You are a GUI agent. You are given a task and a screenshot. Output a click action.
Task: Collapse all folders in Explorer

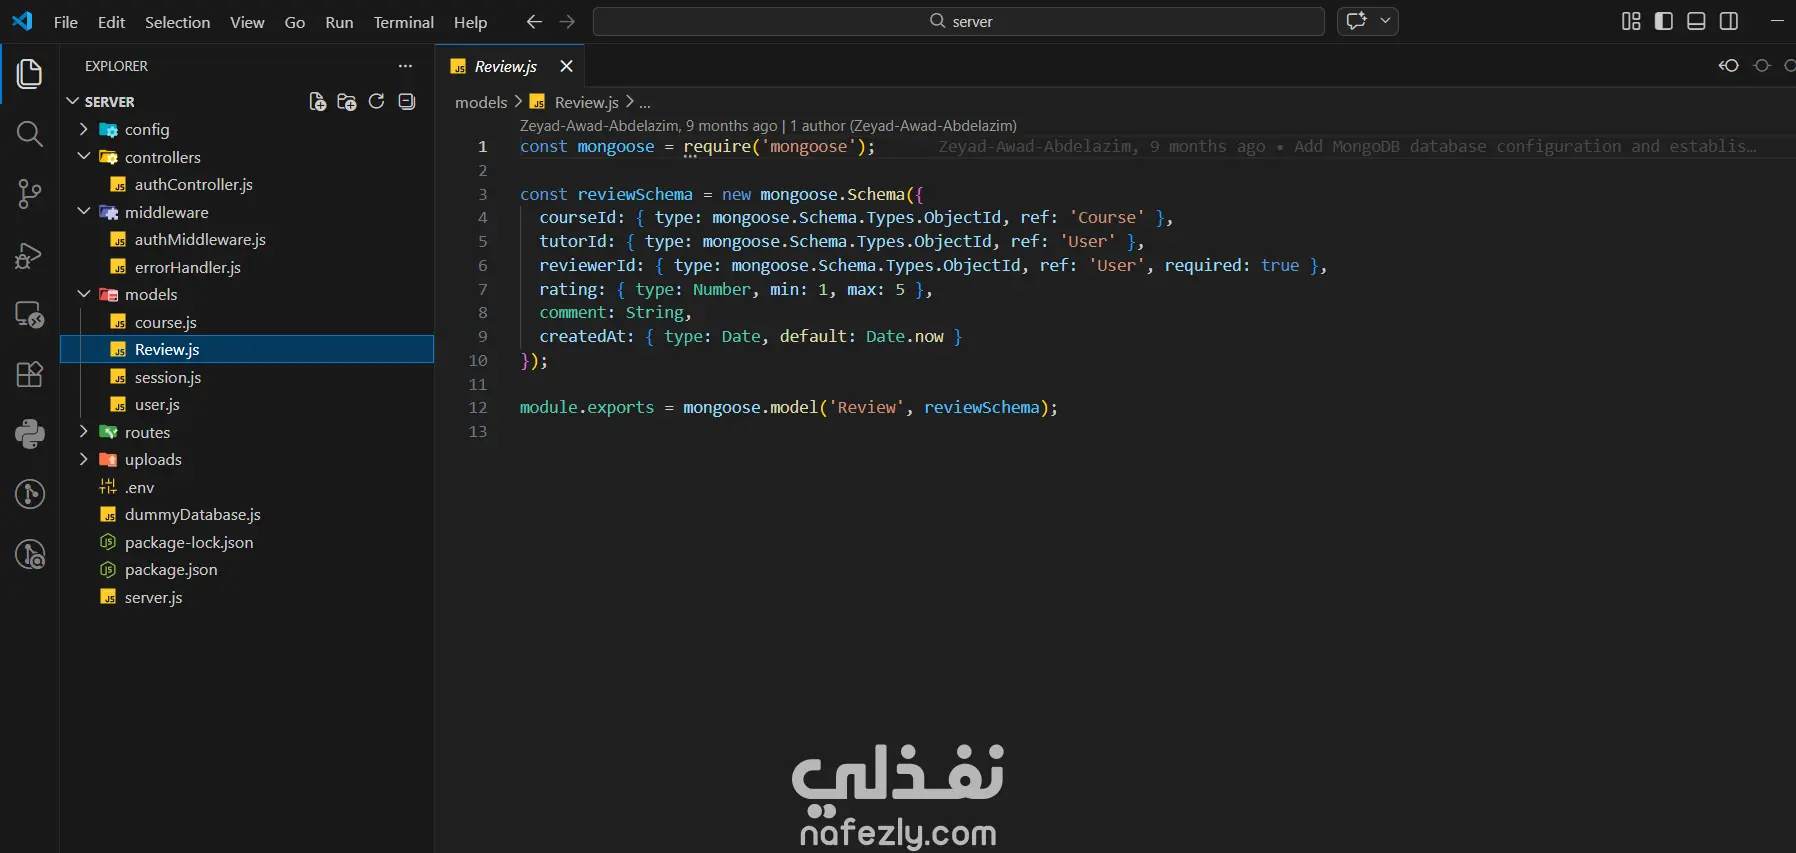click(x=406, y=101)
